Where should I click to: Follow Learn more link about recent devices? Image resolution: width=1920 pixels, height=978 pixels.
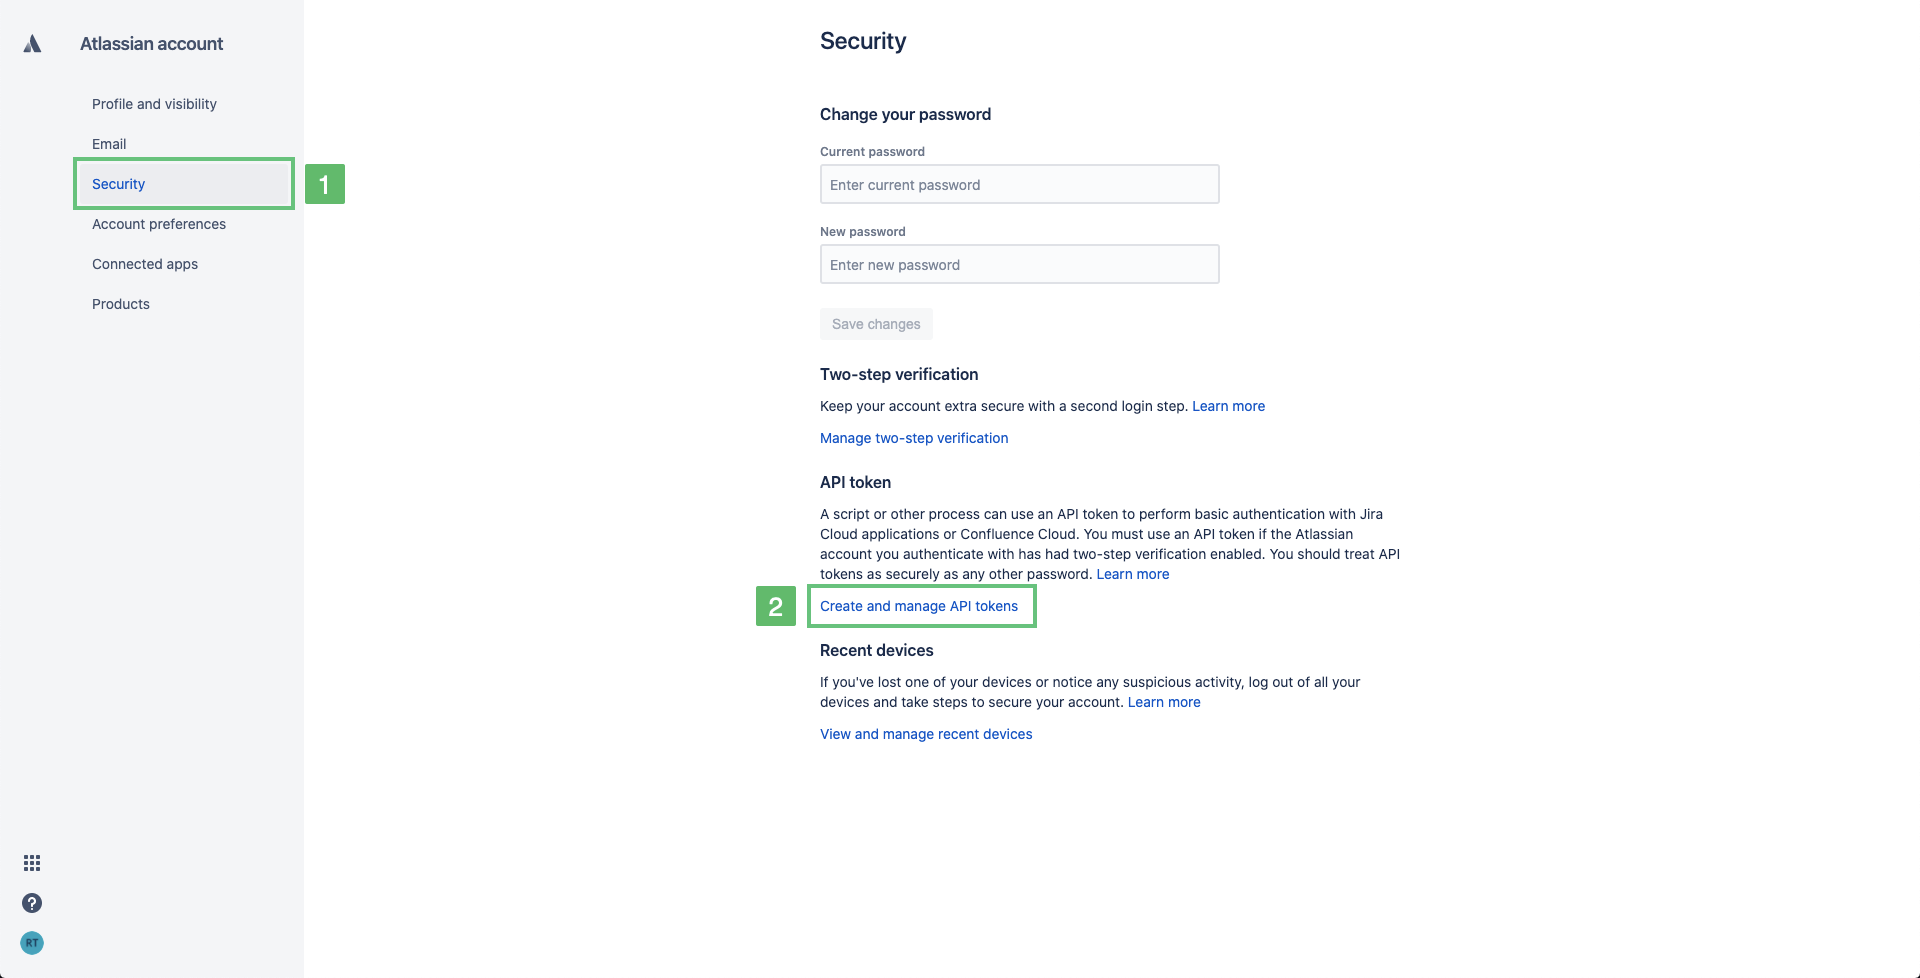(1164, 702)
